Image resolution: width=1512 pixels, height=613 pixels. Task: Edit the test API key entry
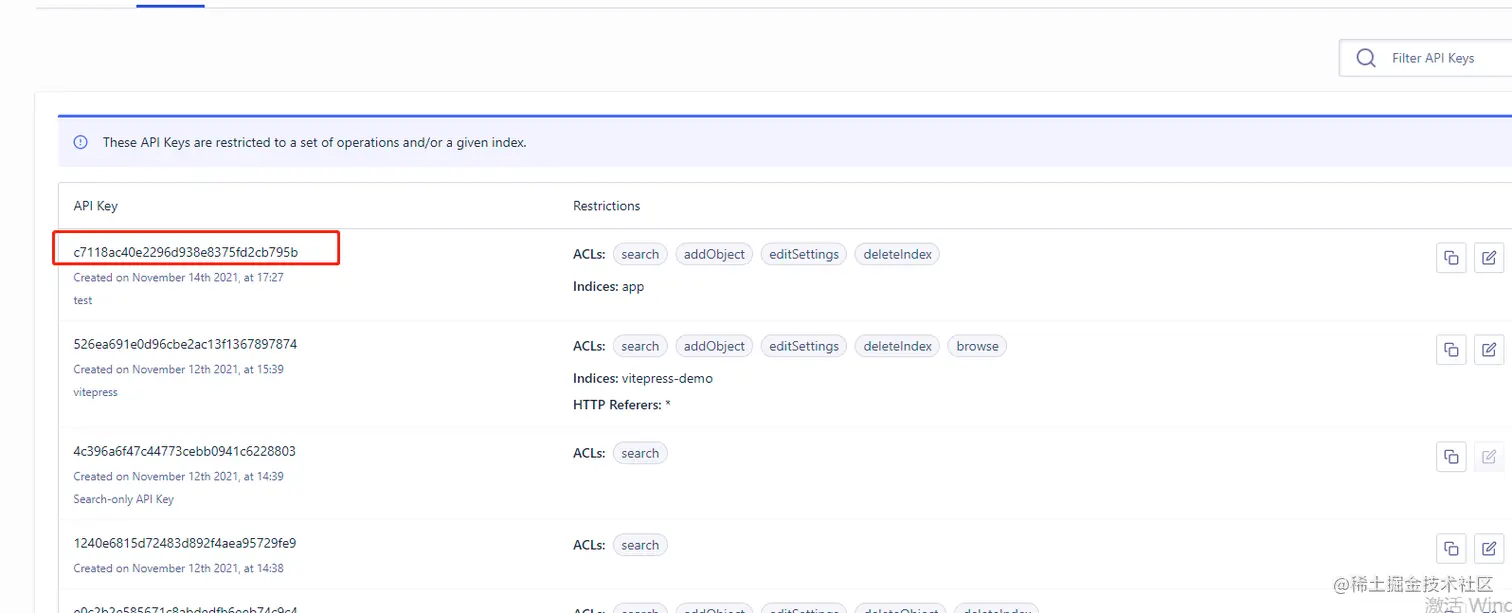(1489, 258)
